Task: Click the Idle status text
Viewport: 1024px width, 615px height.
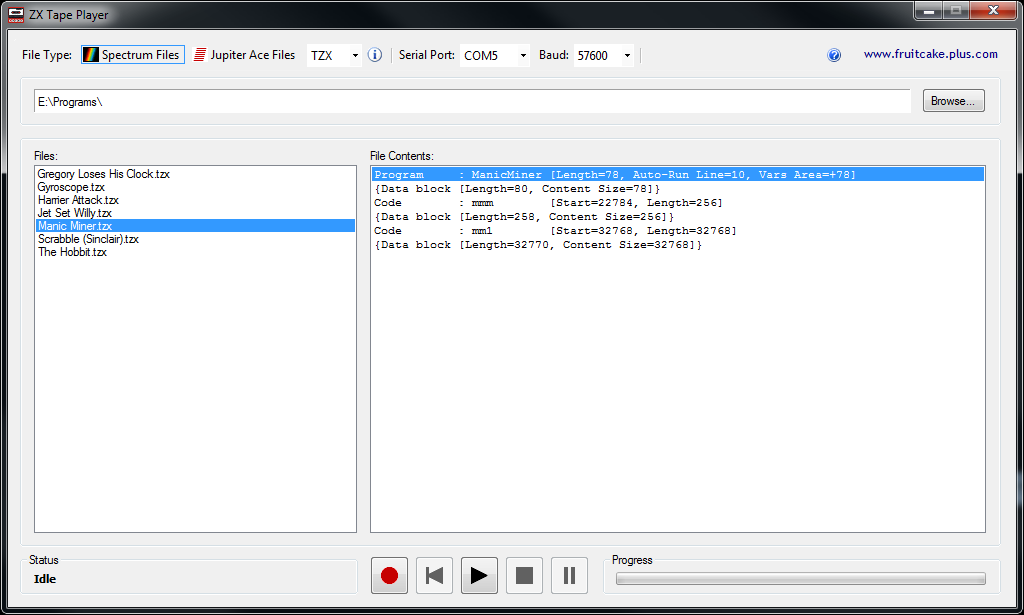Action: pos(45,579)
